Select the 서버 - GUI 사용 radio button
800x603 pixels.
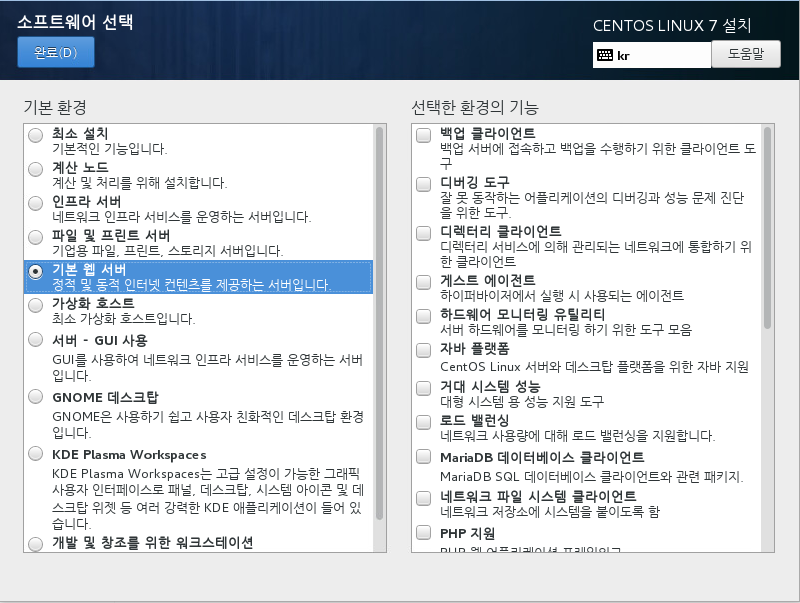point(35,339)
